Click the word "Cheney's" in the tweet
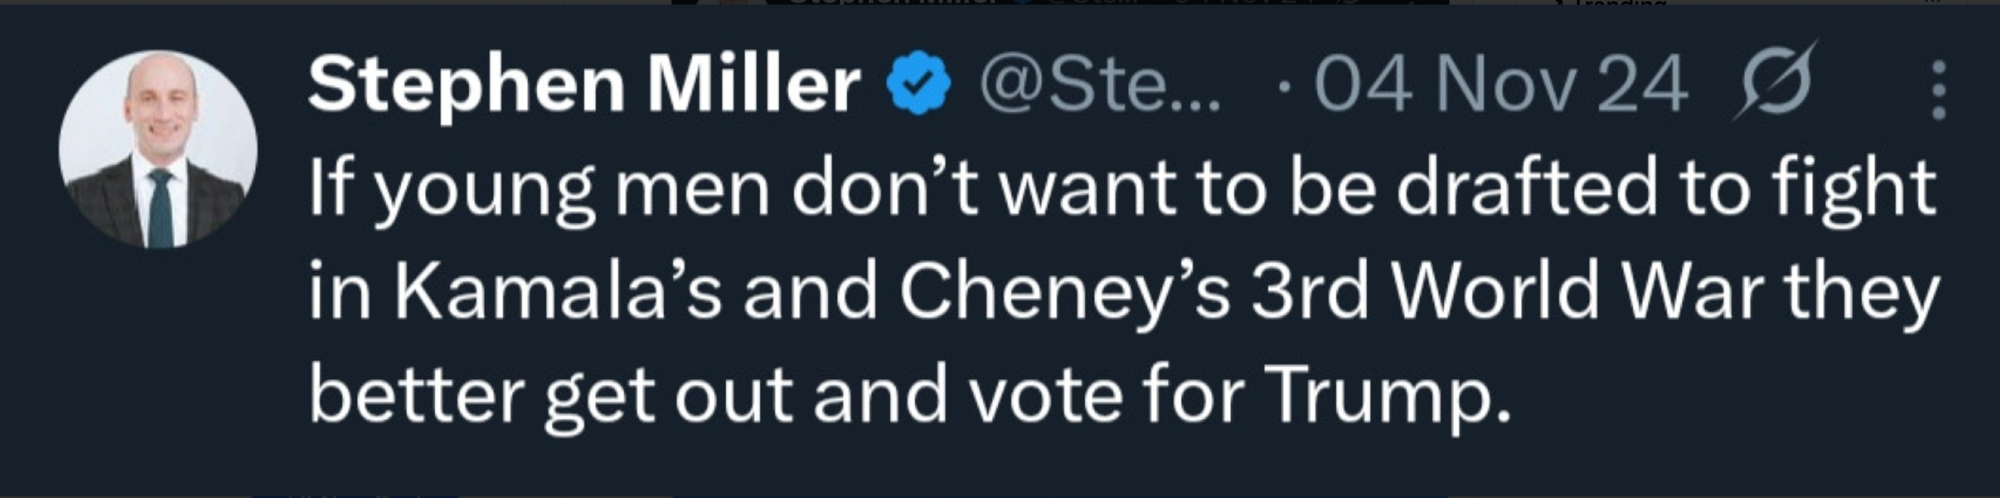Viewport: 2000px width, 498px height. [1064, 291]
